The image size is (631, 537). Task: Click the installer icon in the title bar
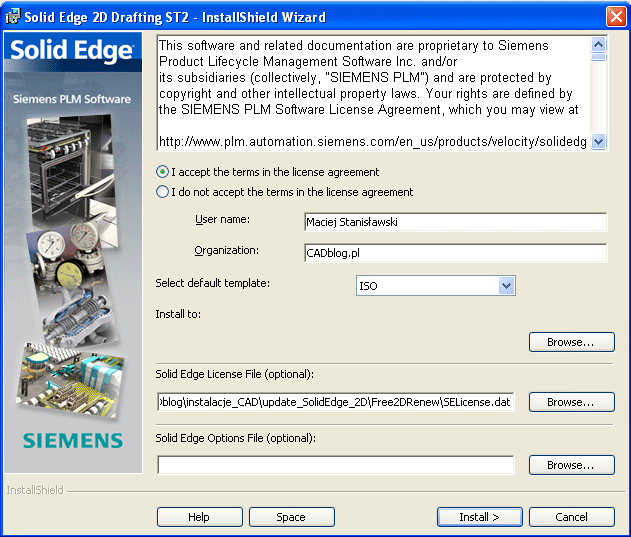[12, 17]
